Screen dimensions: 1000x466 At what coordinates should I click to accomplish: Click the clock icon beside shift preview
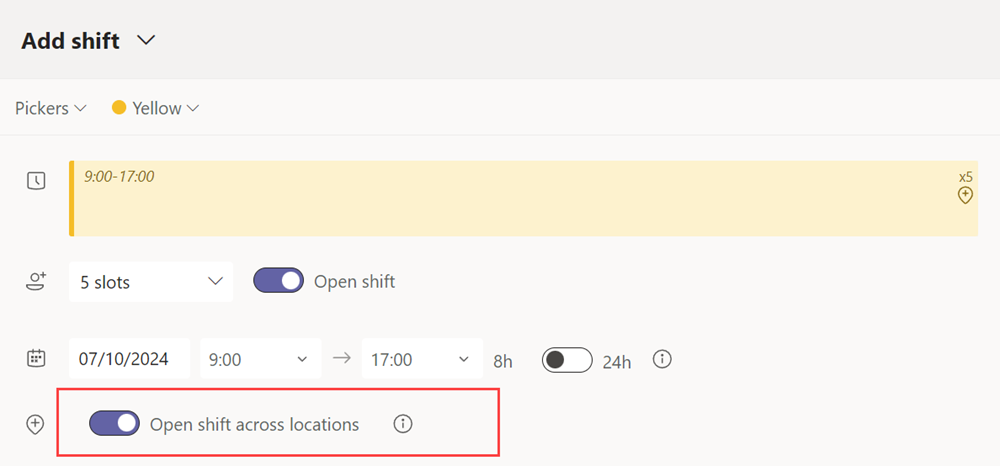[36, 182]
